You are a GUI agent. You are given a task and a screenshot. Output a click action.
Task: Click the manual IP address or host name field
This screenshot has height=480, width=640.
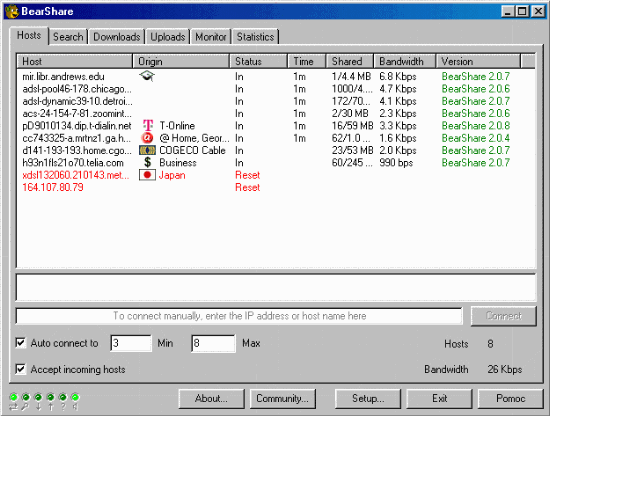[x=239, y=316]
